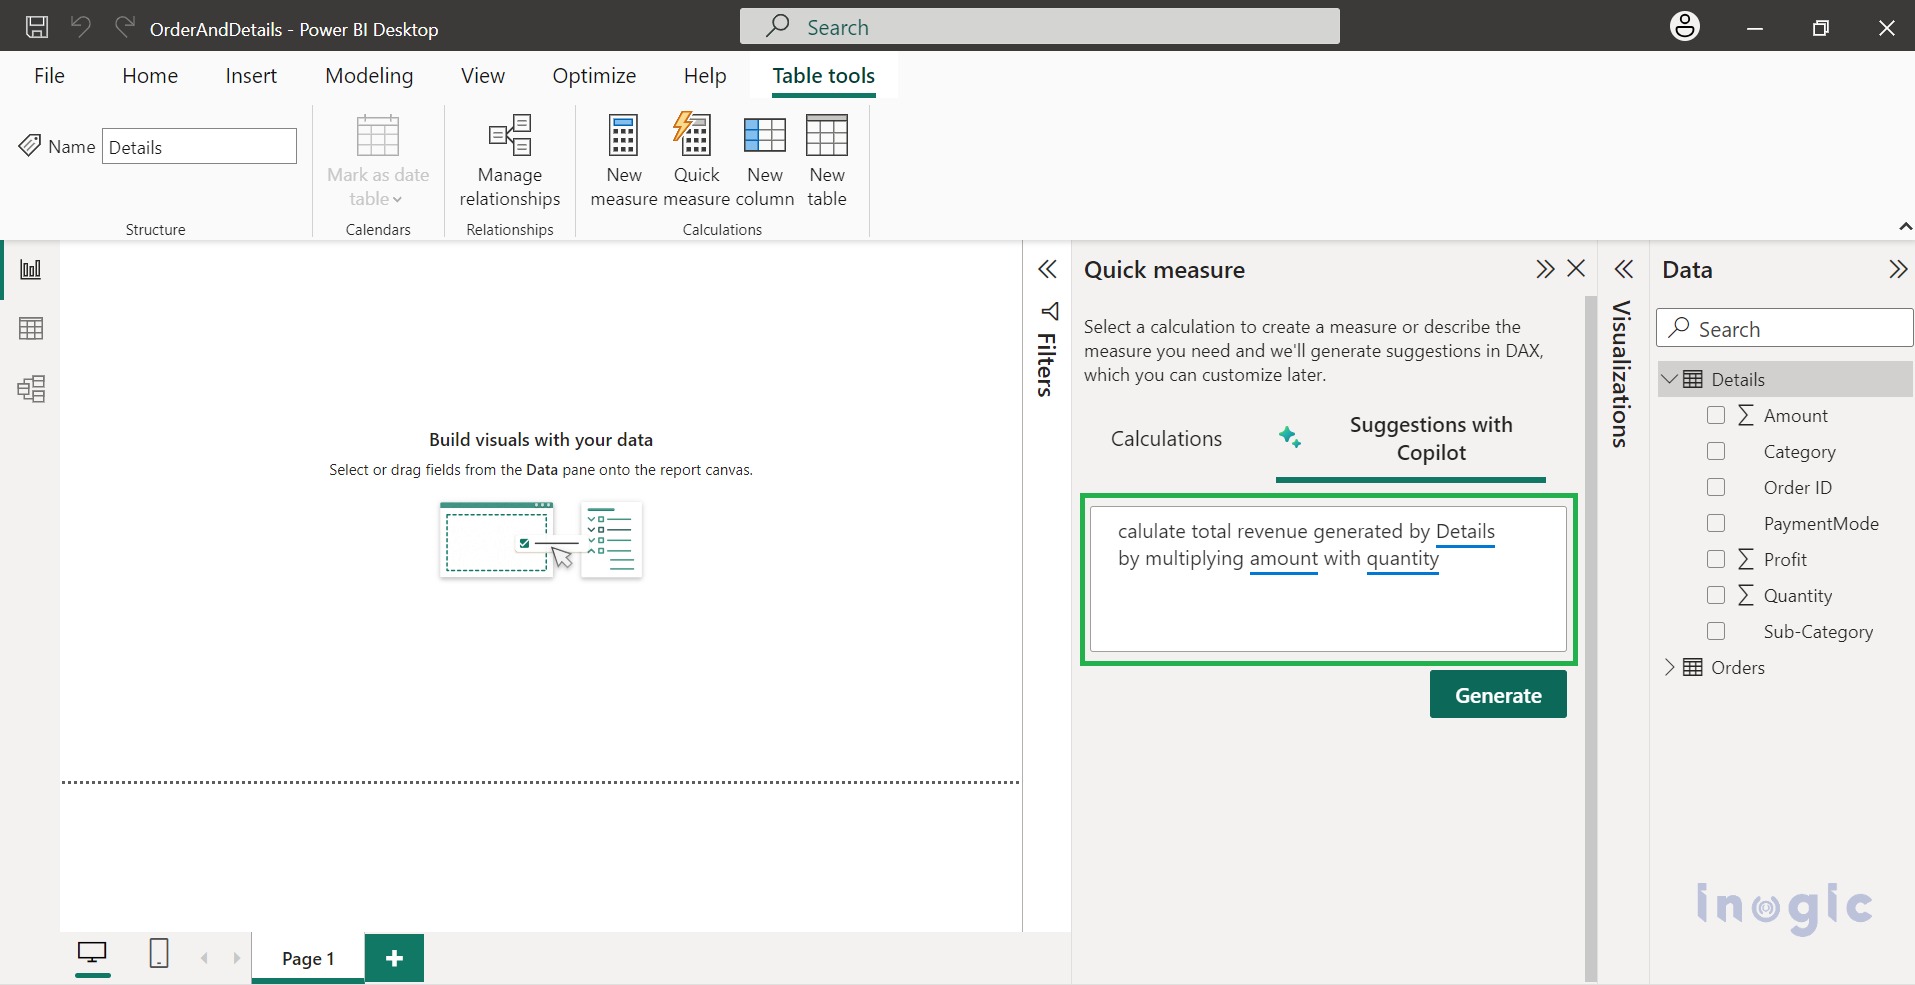Switch to Table view in left sidebar
This screenshot has width=1915, height=985.
(31, 328)
